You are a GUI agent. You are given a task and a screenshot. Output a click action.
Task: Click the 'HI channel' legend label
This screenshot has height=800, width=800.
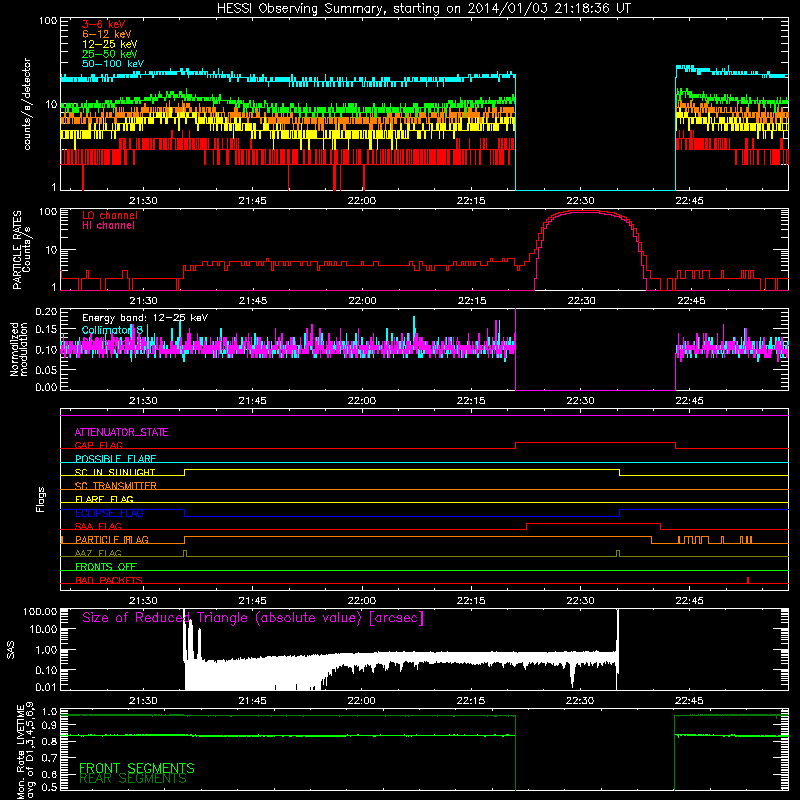[108, 226]
